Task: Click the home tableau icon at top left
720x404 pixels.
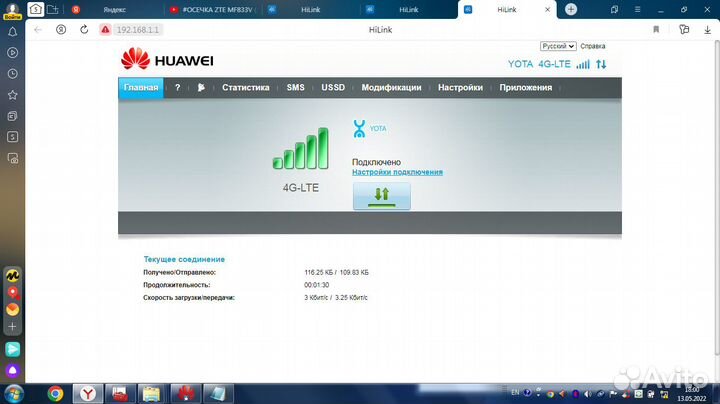Action: click(x=35, y=9)
